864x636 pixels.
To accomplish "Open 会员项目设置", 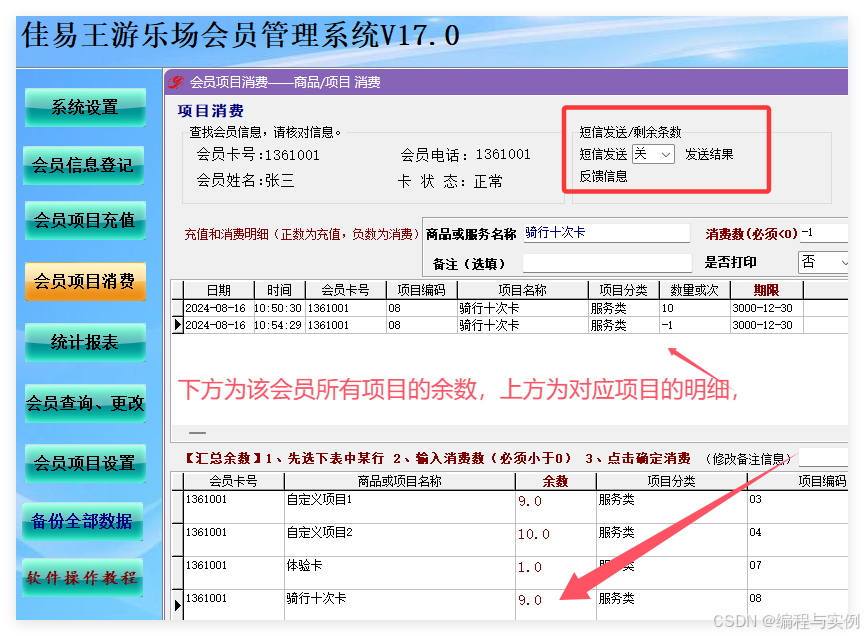I will point(85,463).
